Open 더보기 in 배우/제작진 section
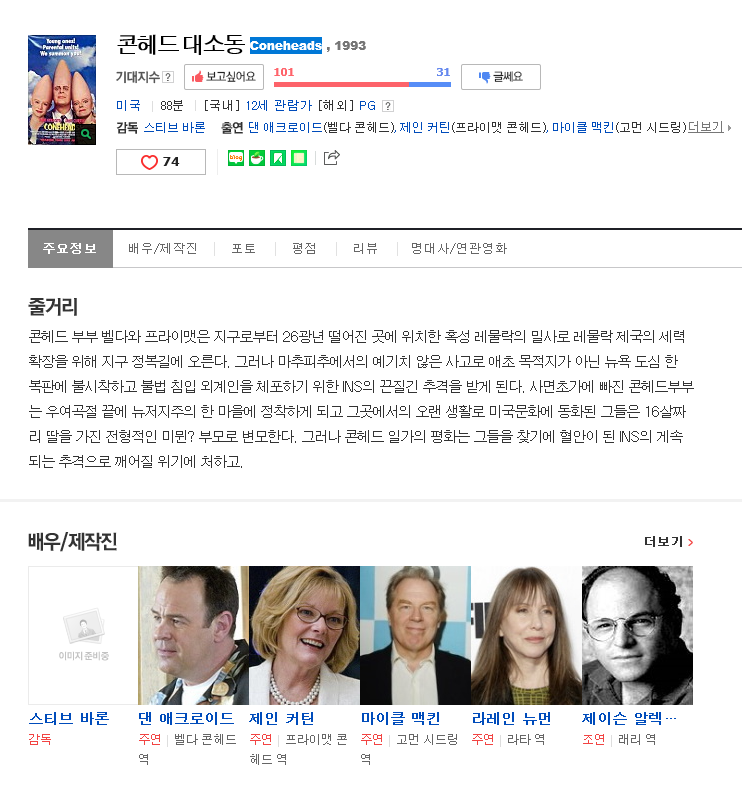The height and width of the screenshot is (789, 742). point(669,542)
